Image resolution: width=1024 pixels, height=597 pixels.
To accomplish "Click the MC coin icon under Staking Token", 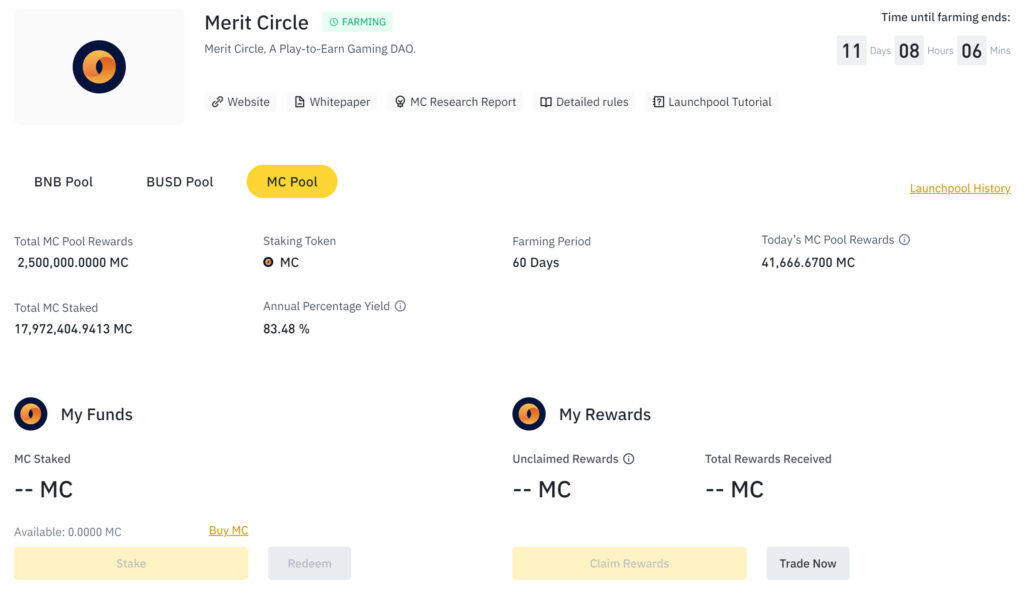I will coord(268,262).
